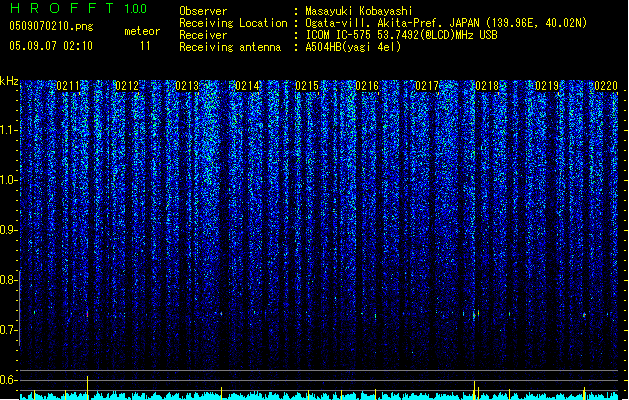Click the version number 1.0.0
Screen dimensions: 629x400
[136, 9]
